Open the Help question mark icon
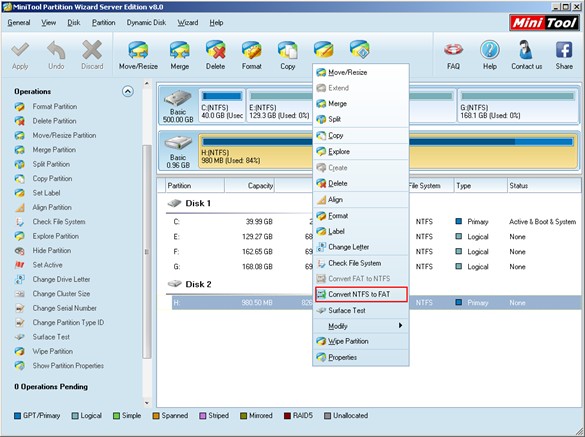 tap(489, 50)
